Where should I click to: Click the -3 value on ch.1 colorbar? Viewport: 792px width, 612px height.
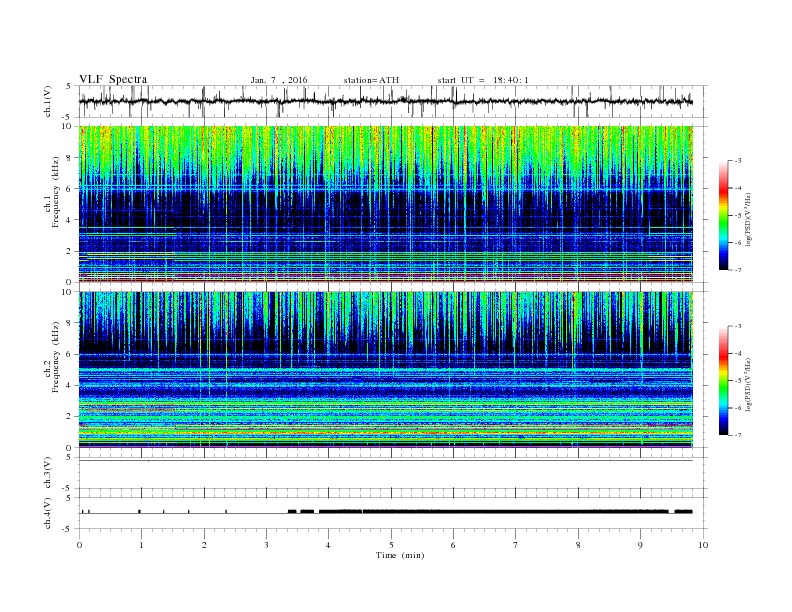pyautogui.click(x=737, y=161)
